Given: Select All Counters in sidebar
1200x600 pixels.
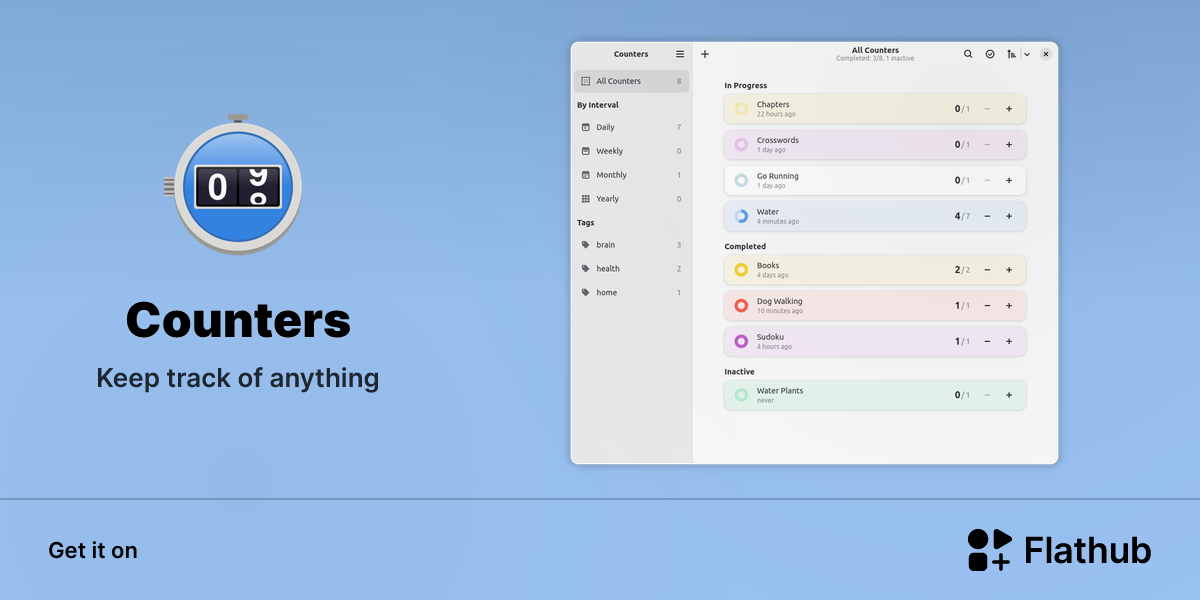Looking at the screenshot, I should click(631, 81).
